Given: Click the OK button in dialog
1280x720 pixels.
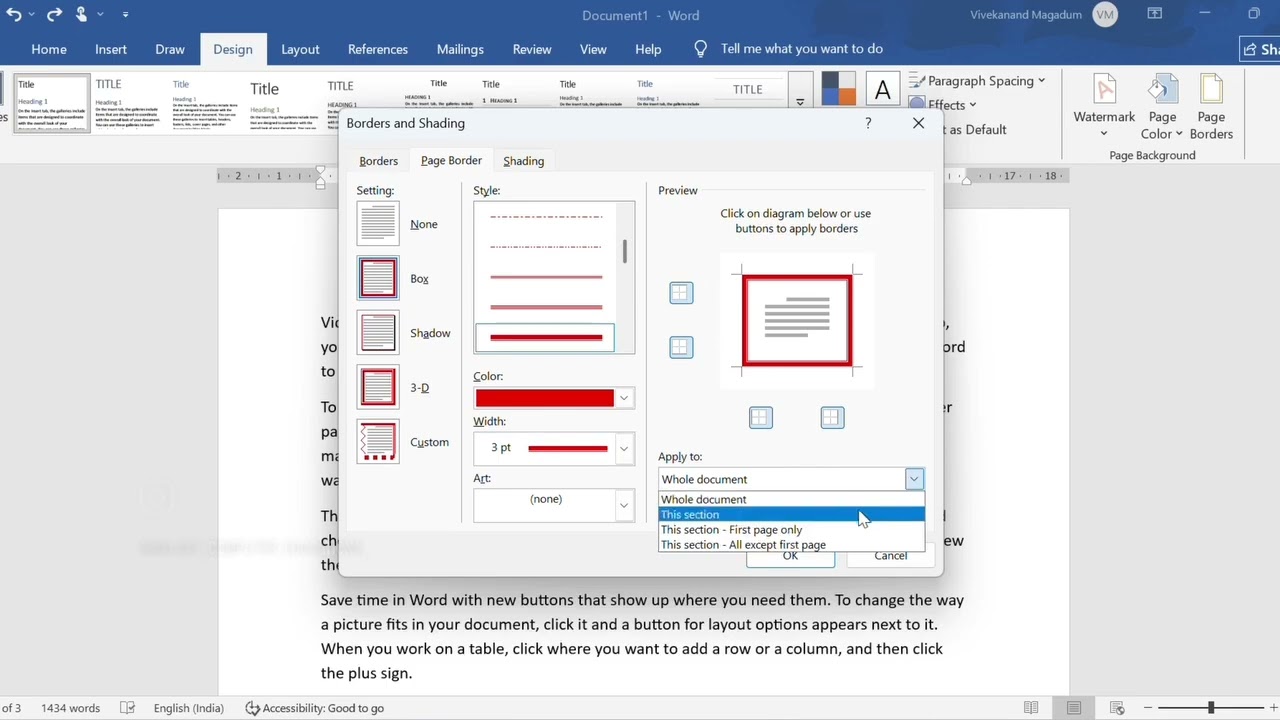Looking at the screenshot, I should coord(790,556).
